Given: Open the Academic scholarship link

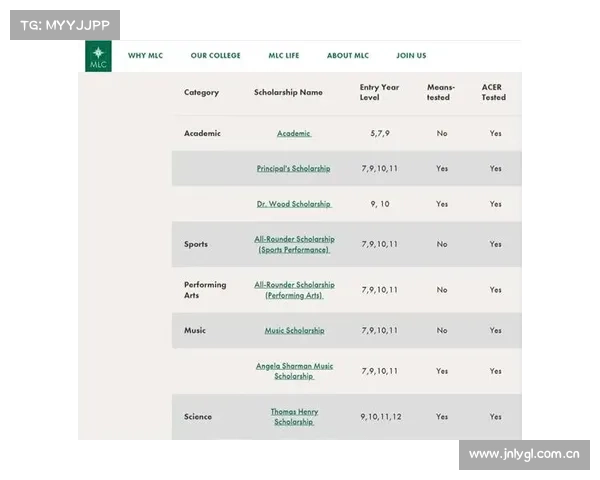Looking at the screenshot, I should (x=294, y=133).
